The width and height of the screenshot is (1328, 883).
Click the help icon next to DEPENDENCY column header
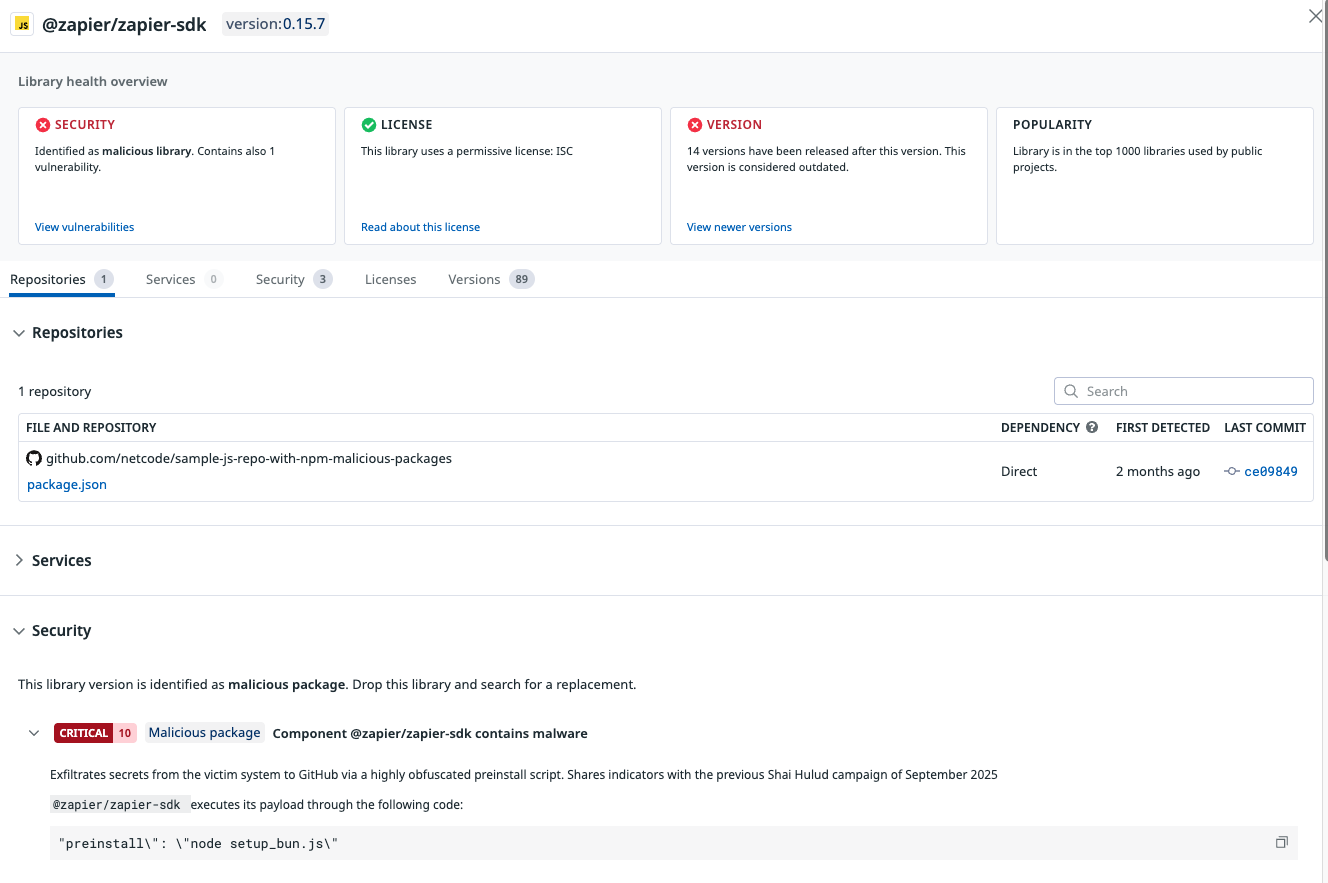click(x=1092, y=427)
